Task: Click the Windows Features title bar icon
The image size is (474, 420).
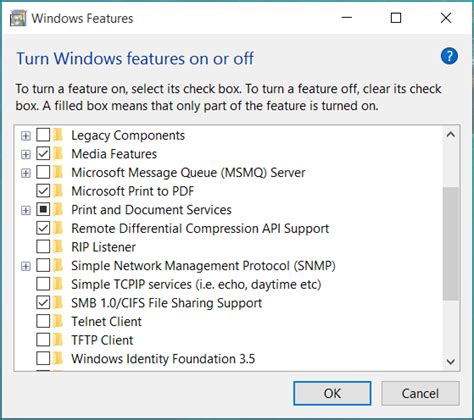Action: [x=18, y=18]
